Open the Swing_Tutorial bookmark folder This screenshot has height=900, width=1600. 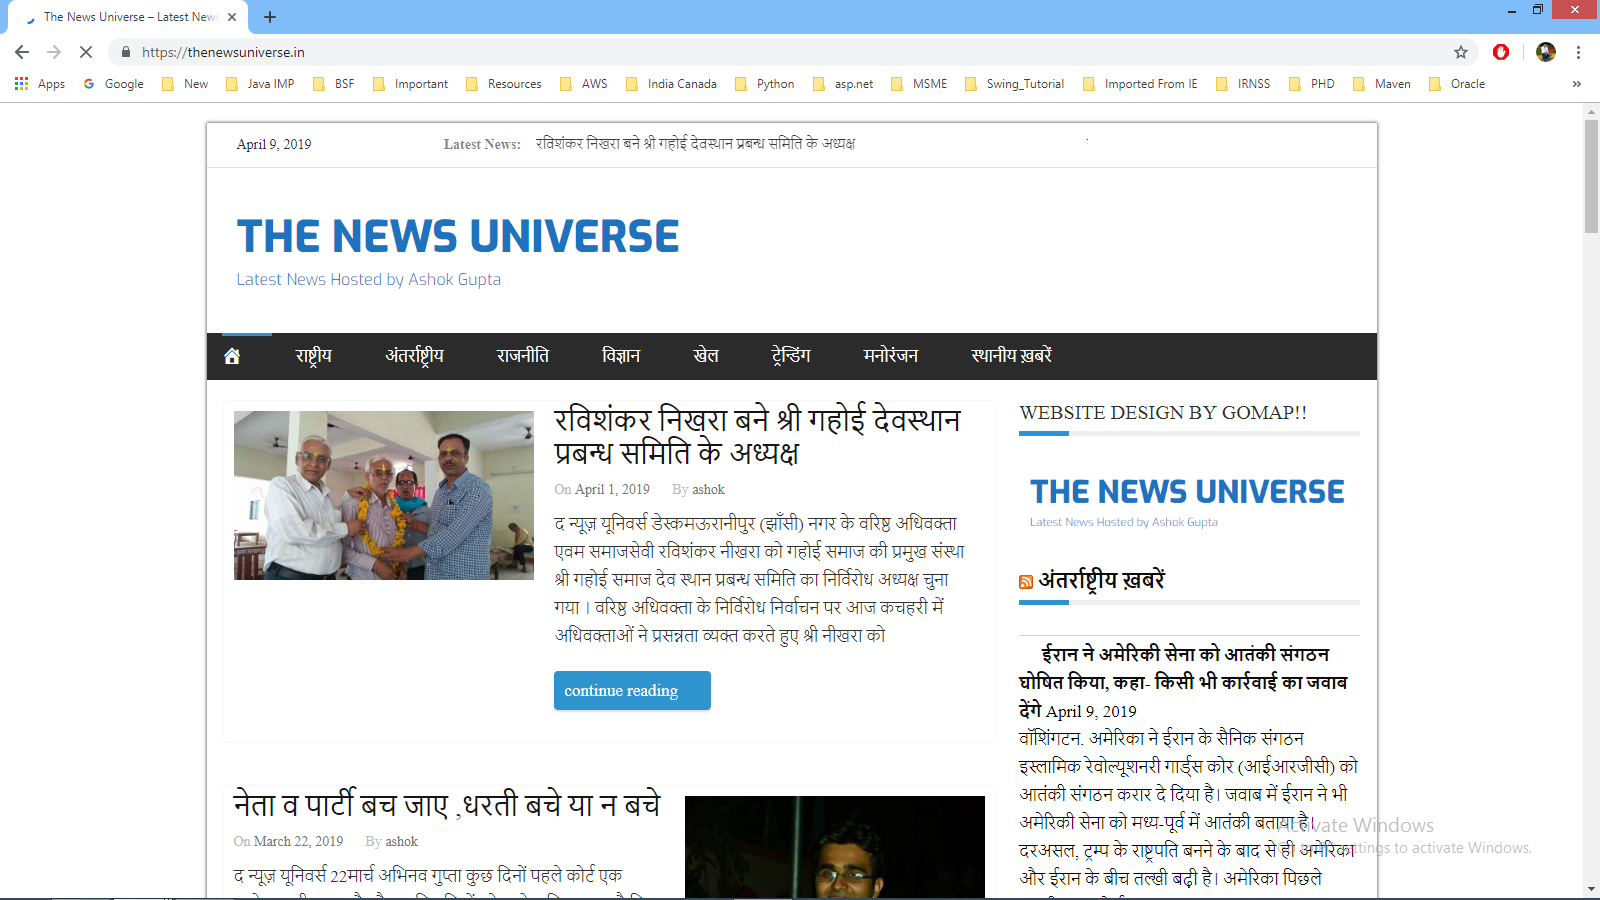1015,84
